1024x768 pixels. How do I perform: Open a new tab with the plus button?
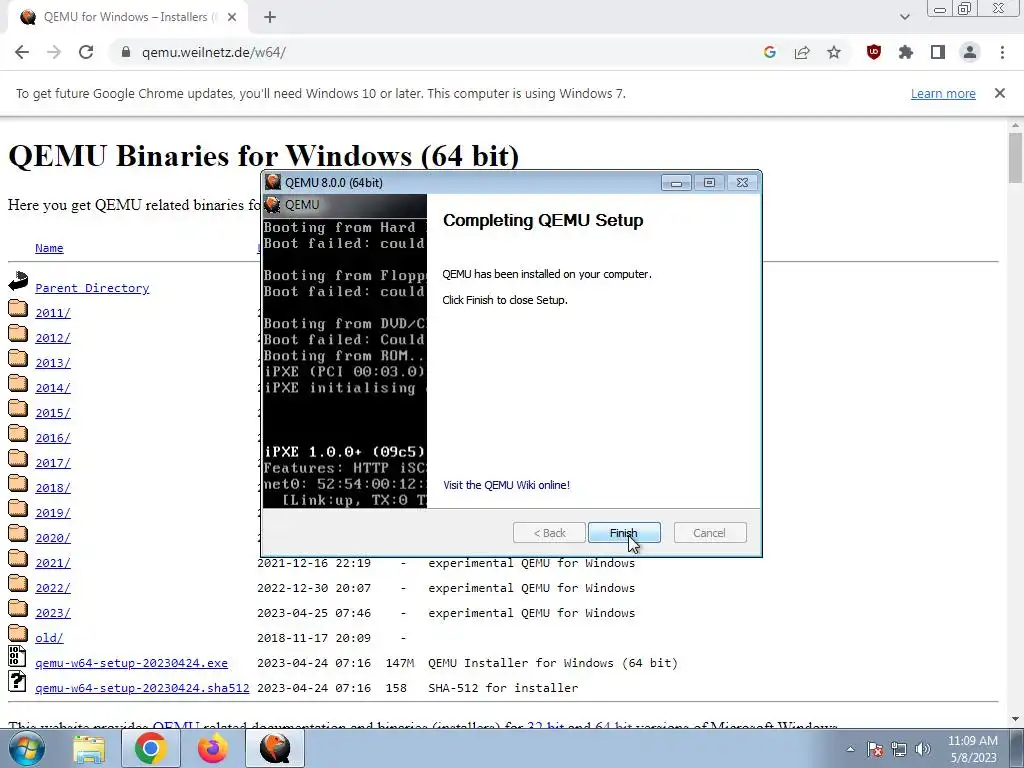click(x=270, y=18)
